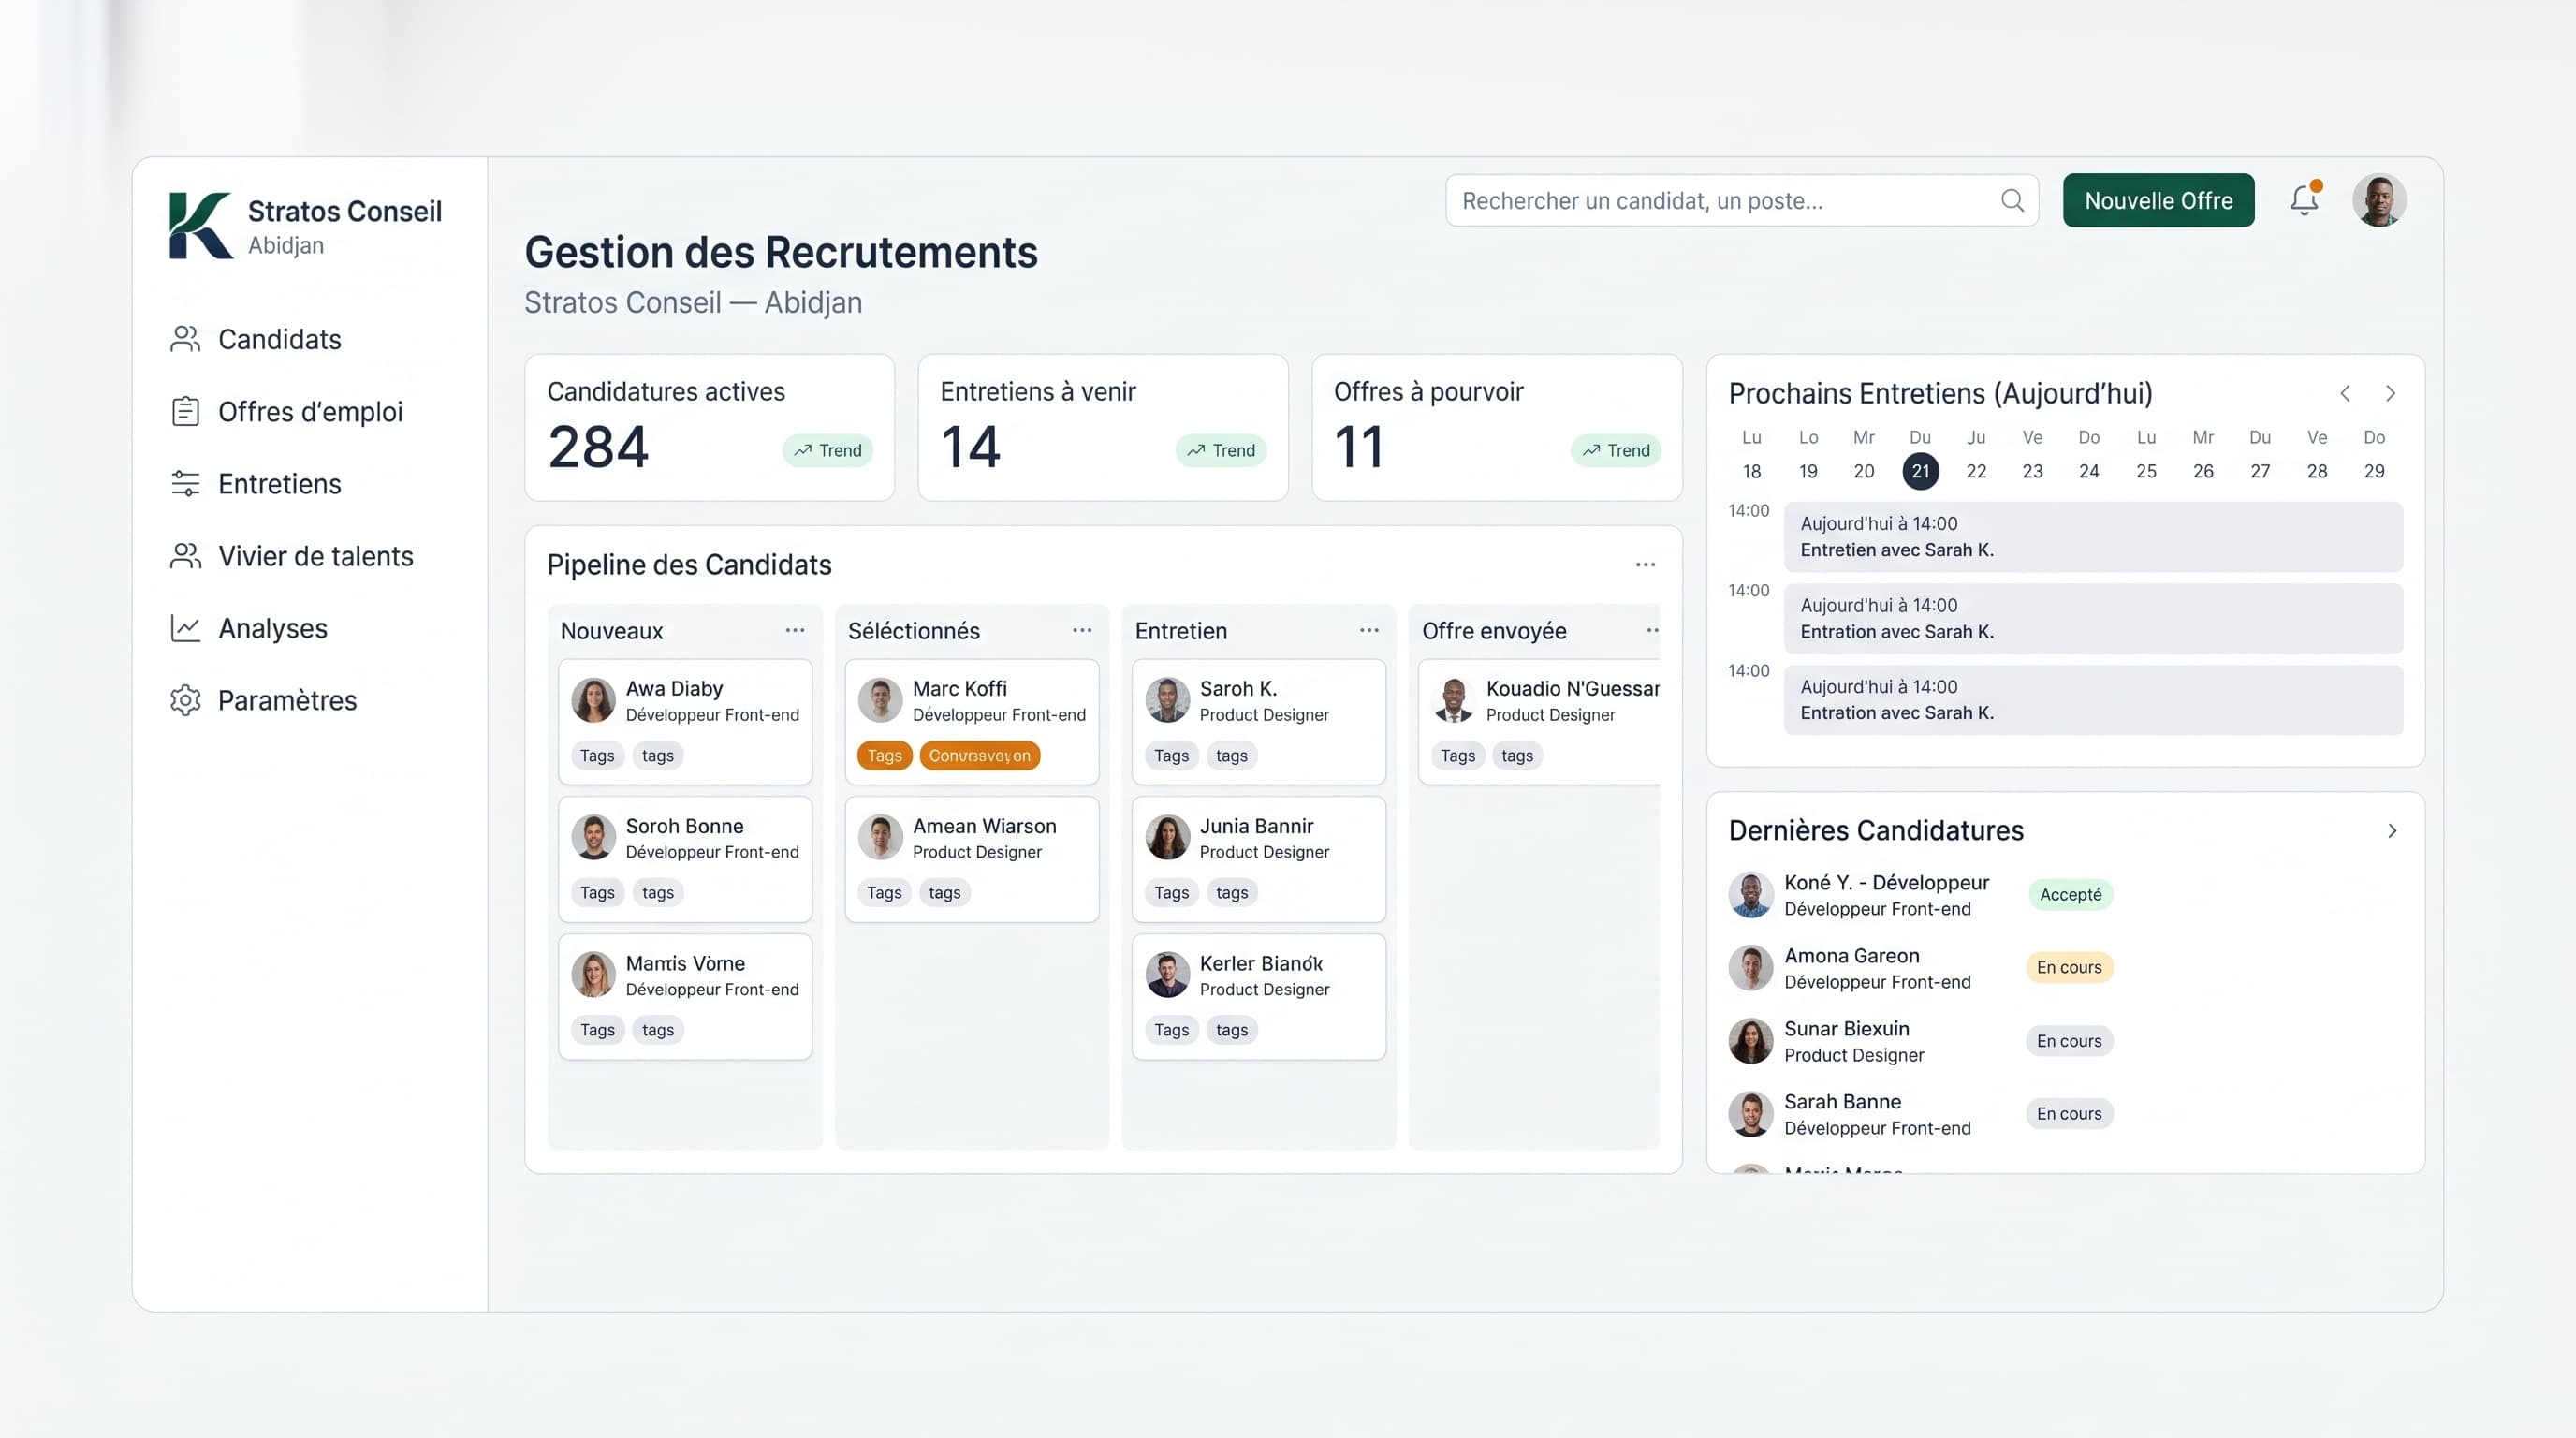Open Offres d'emploi section

[287, 411]
